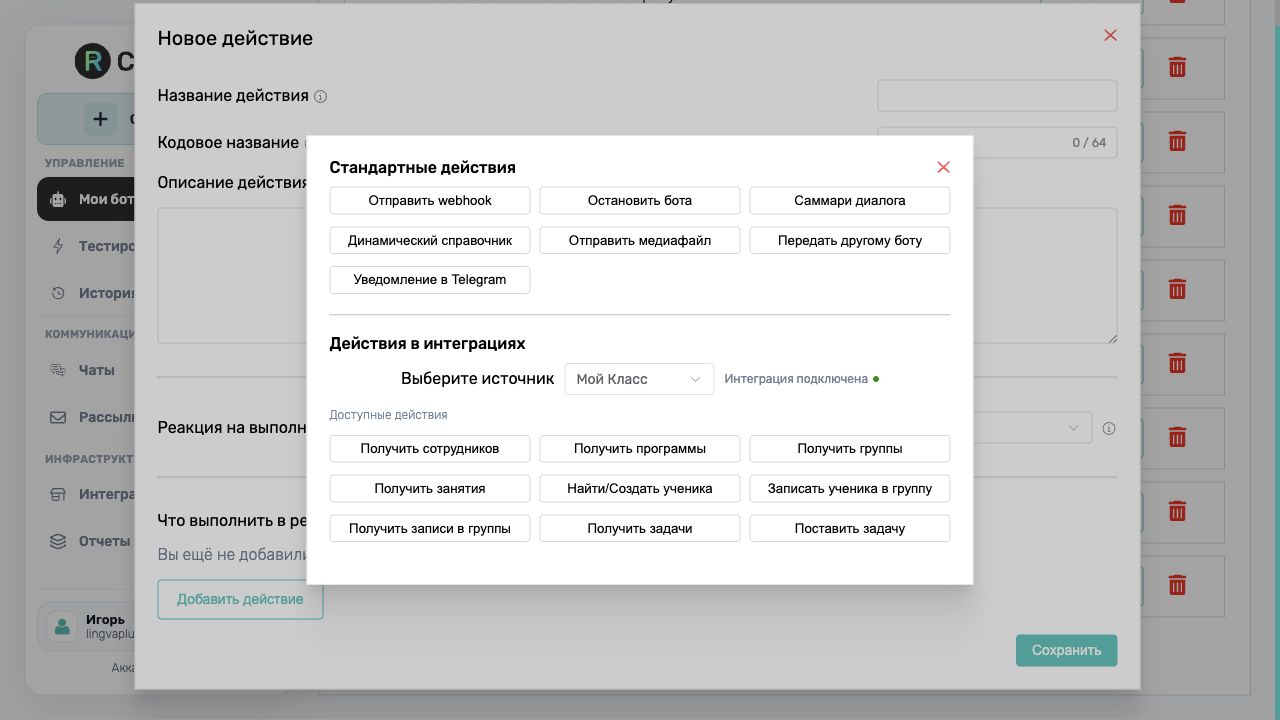The height and width of the screenshot is (720, 1280).
Task: Select 'Отправить медиафайл' action
Action: (x=640, y=240)
